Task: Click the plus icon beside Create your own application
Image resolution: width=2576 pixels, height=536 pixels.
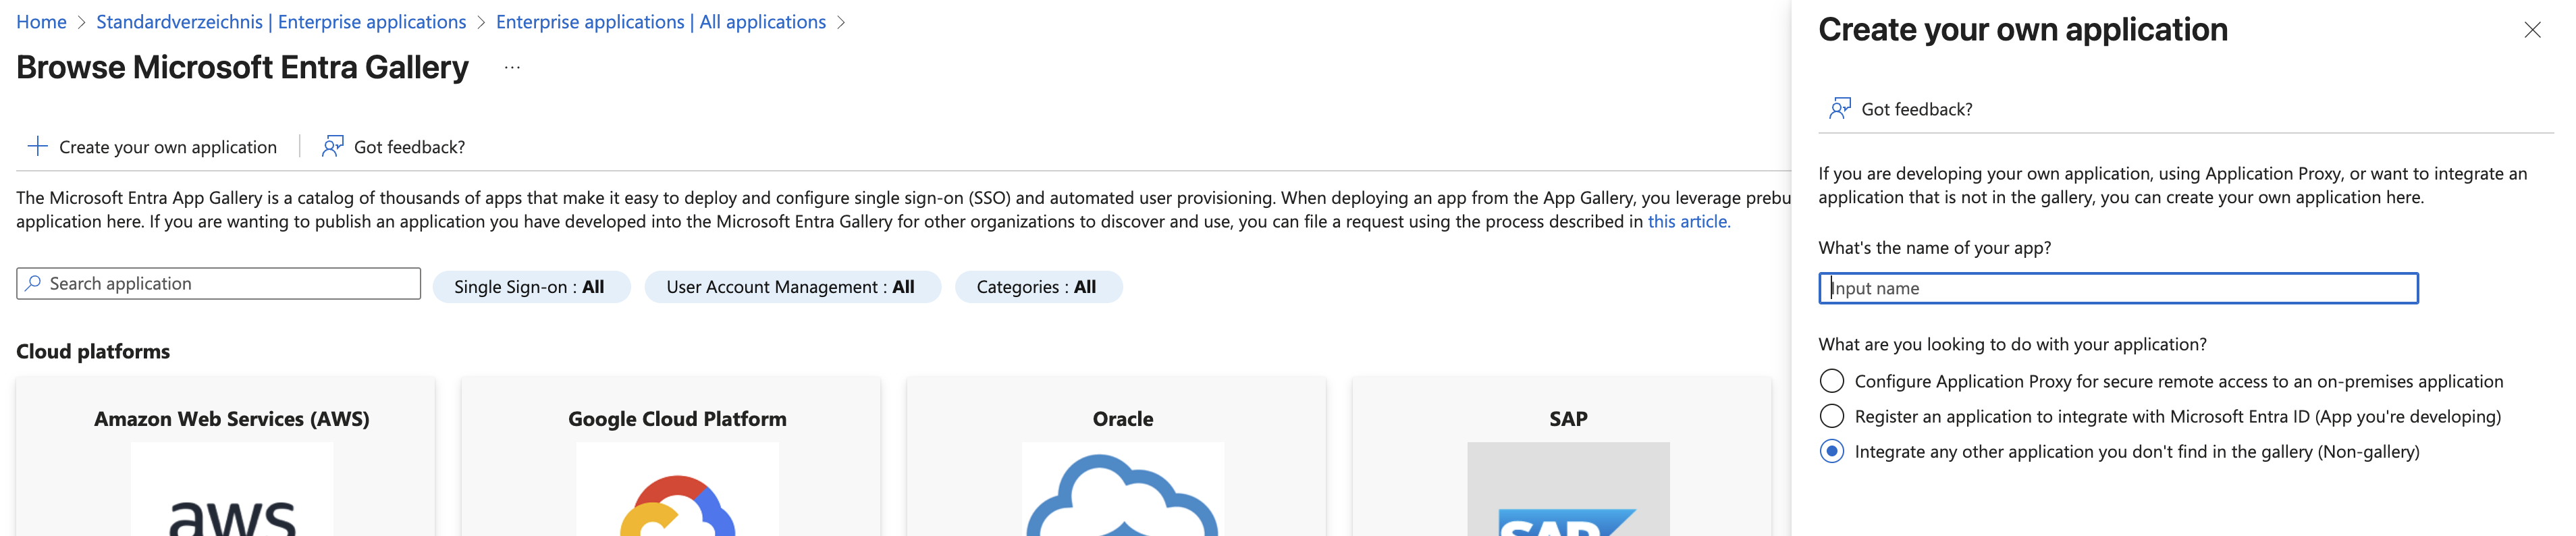Action: (37, 147)
